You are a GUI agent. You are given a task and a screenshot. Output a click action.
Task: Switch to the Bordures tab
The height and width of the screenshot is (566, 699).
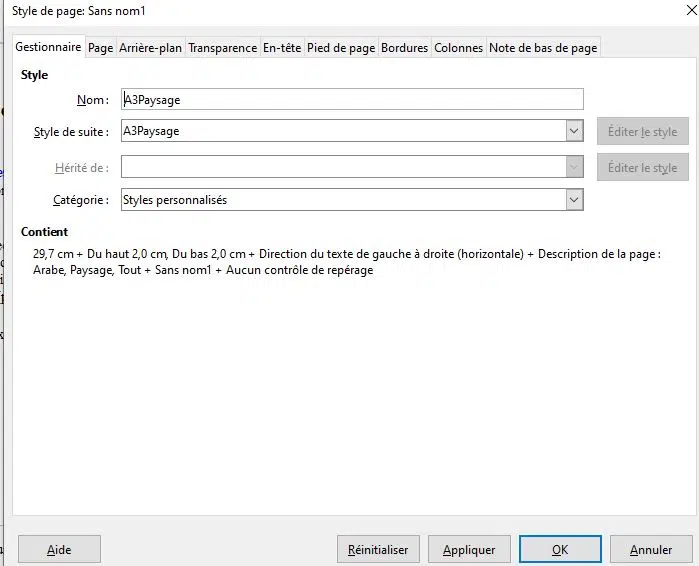[404, 48]
